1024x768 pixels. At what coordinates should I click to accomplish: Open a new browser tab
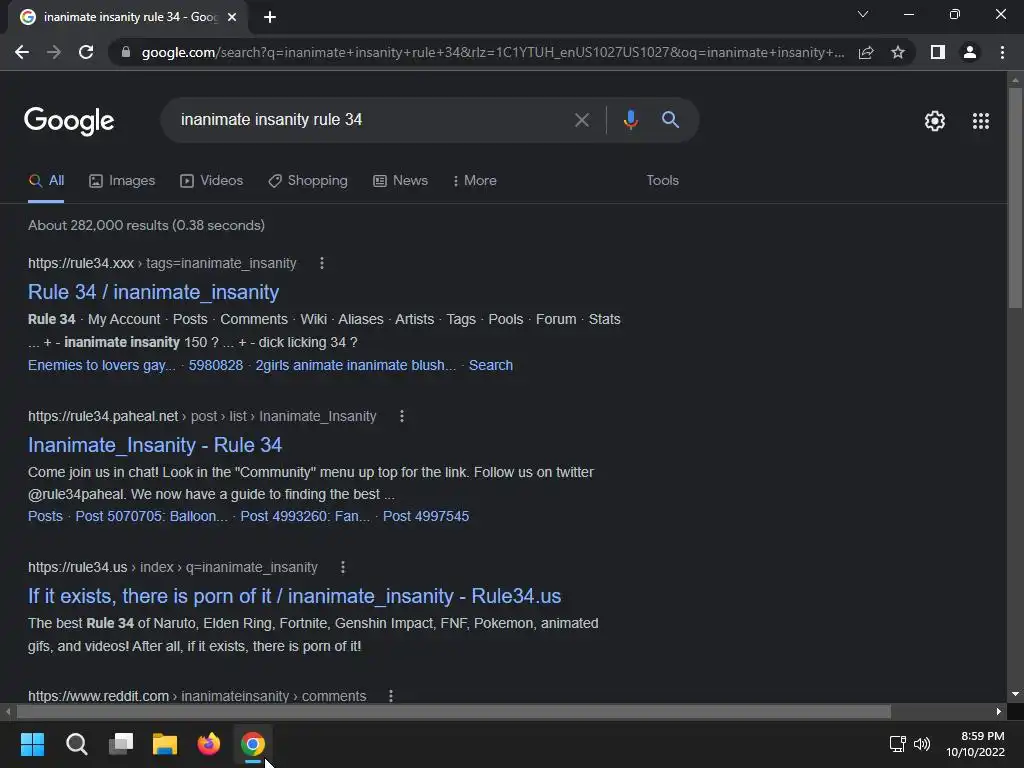tap(270, 17)
